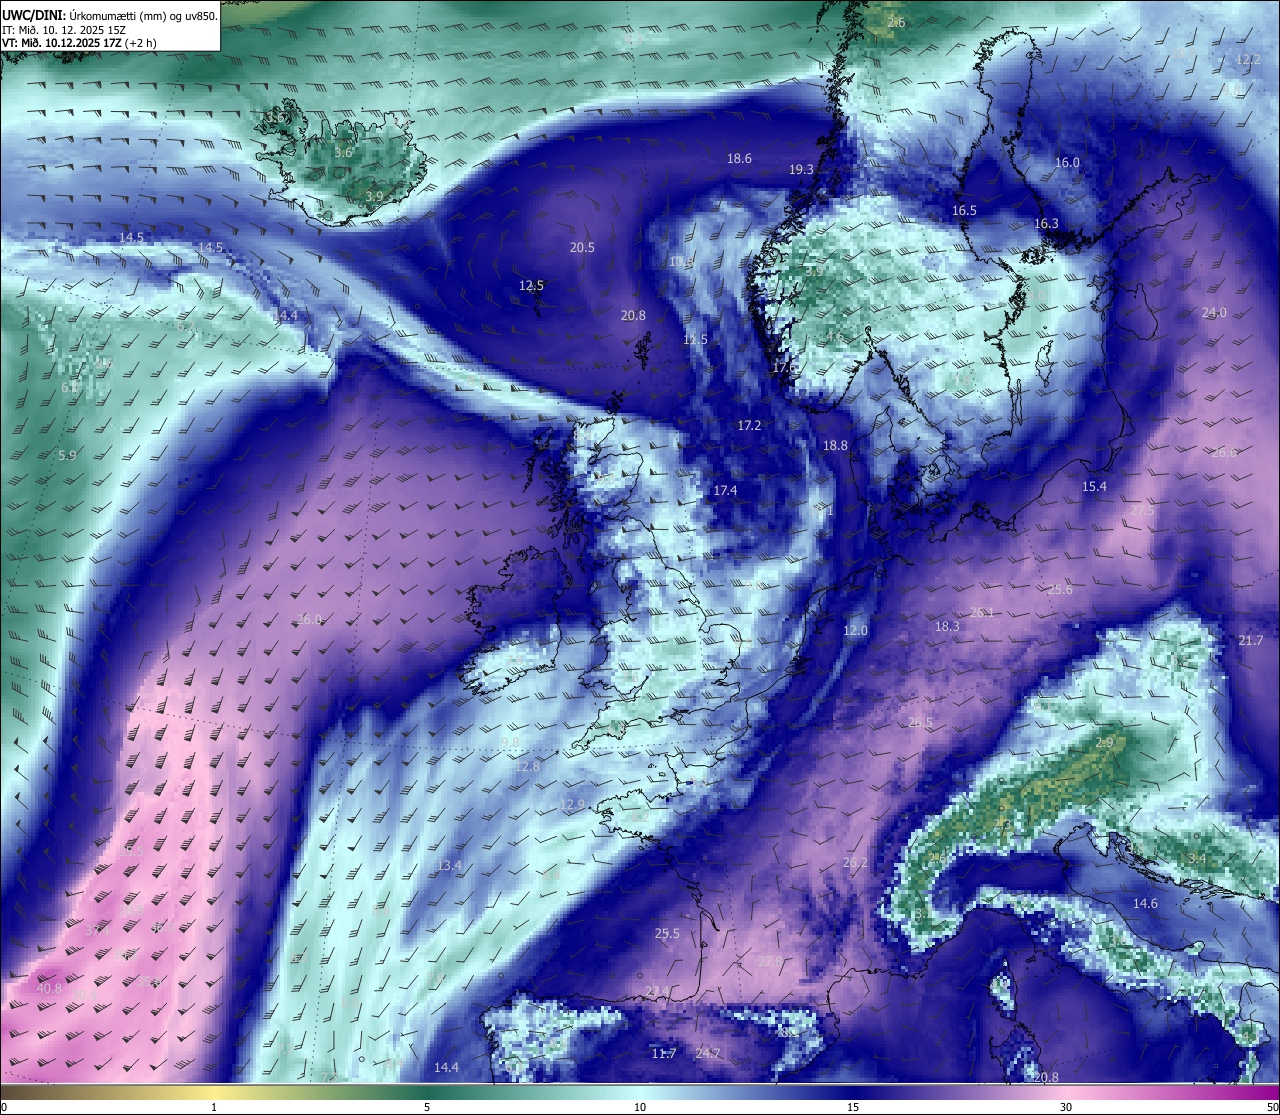This screenshot has height=1115, width=1280.
Task: Click the 17.2 value over the North Sea
Action: pos(749,425)
